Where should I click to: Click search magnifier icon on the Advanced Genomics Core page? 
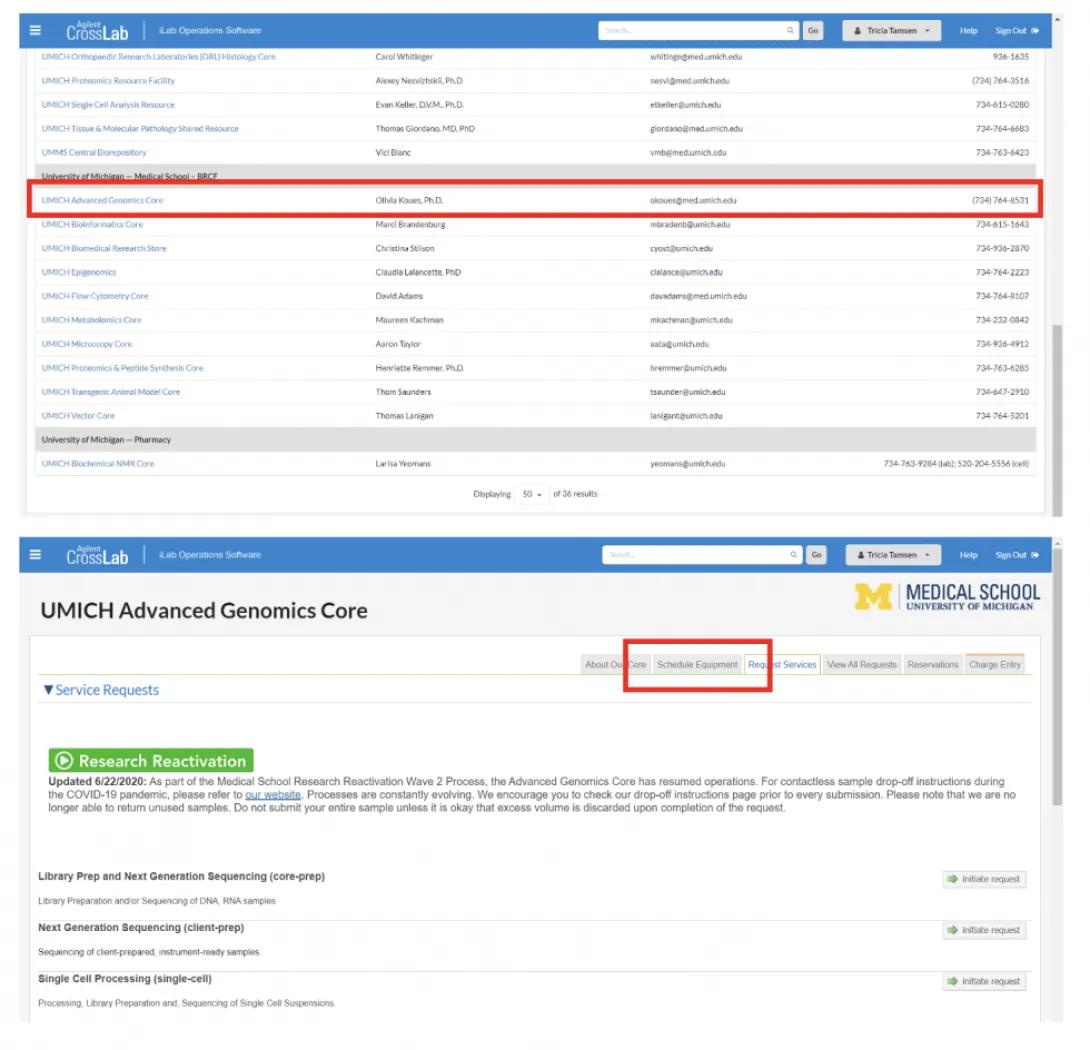point(793,555)
